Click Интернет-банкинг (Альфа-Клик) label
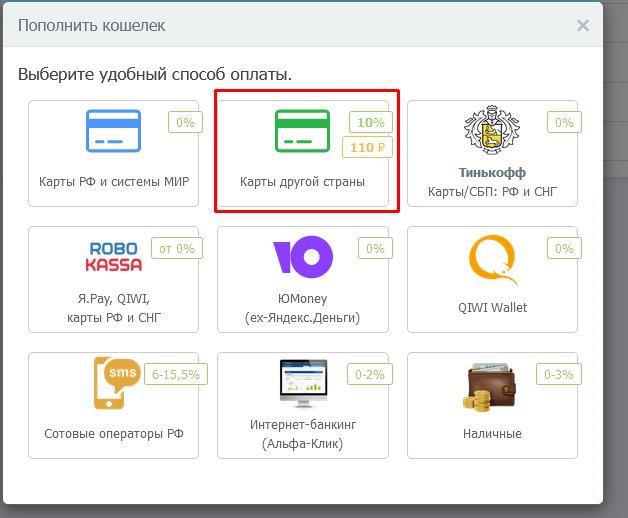The image size is (628, 518). click(x=303, y=434)
